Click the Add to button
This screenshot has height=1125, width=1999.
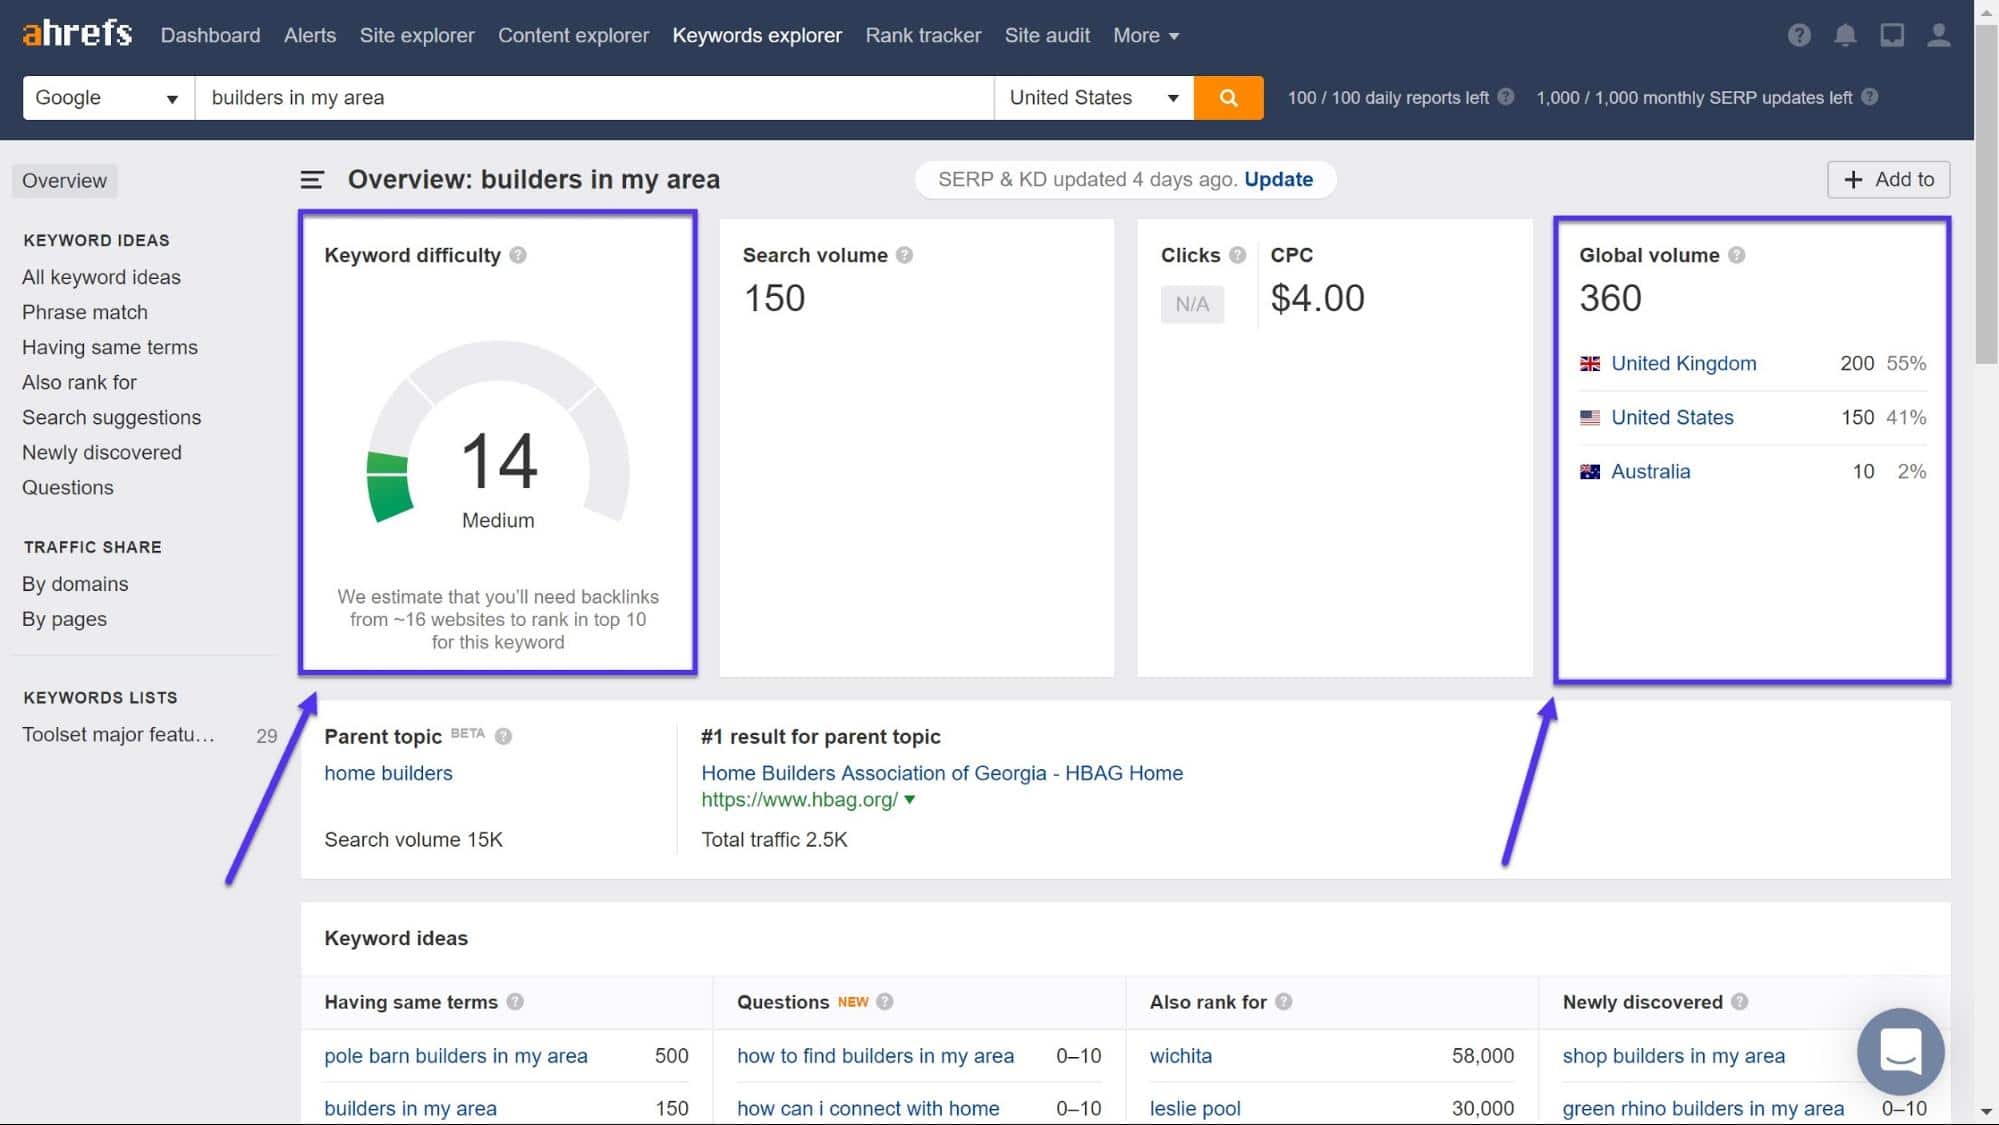tap(1888, 179)
